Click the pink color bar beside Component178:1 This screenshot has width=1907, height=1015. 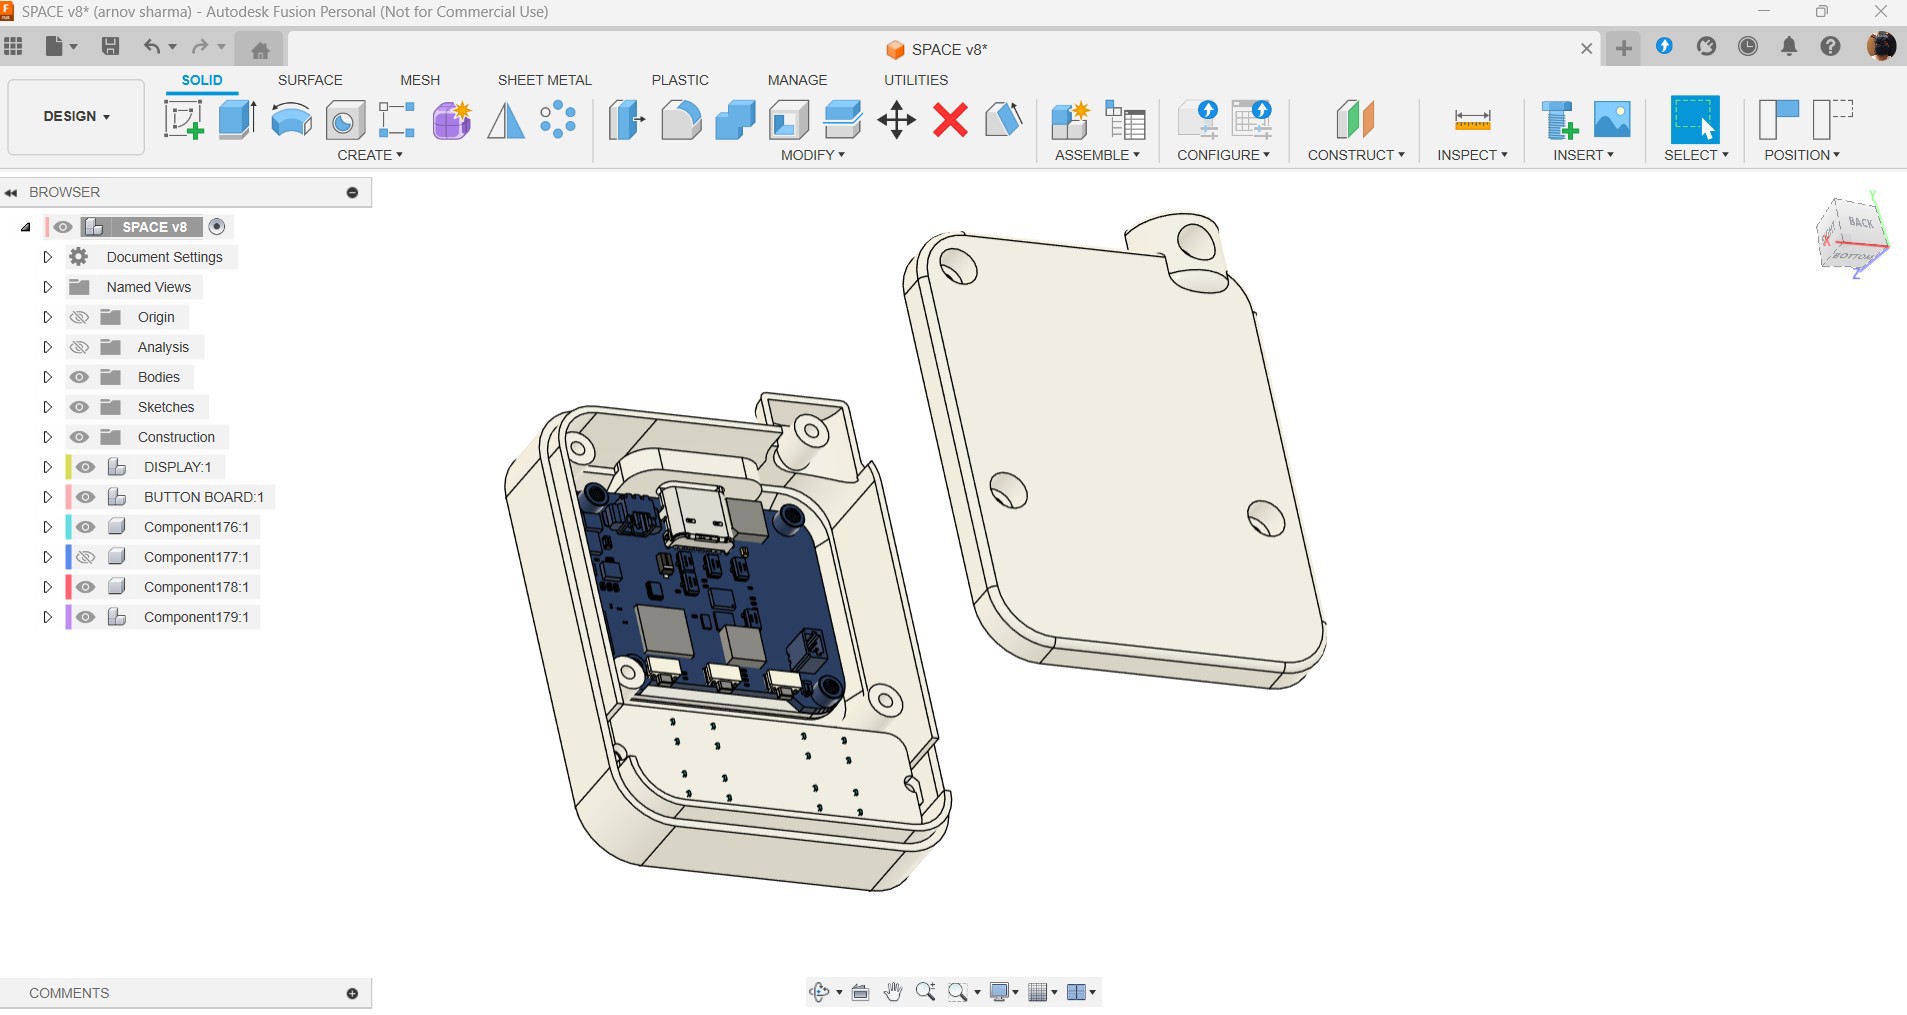coord(68,587)
